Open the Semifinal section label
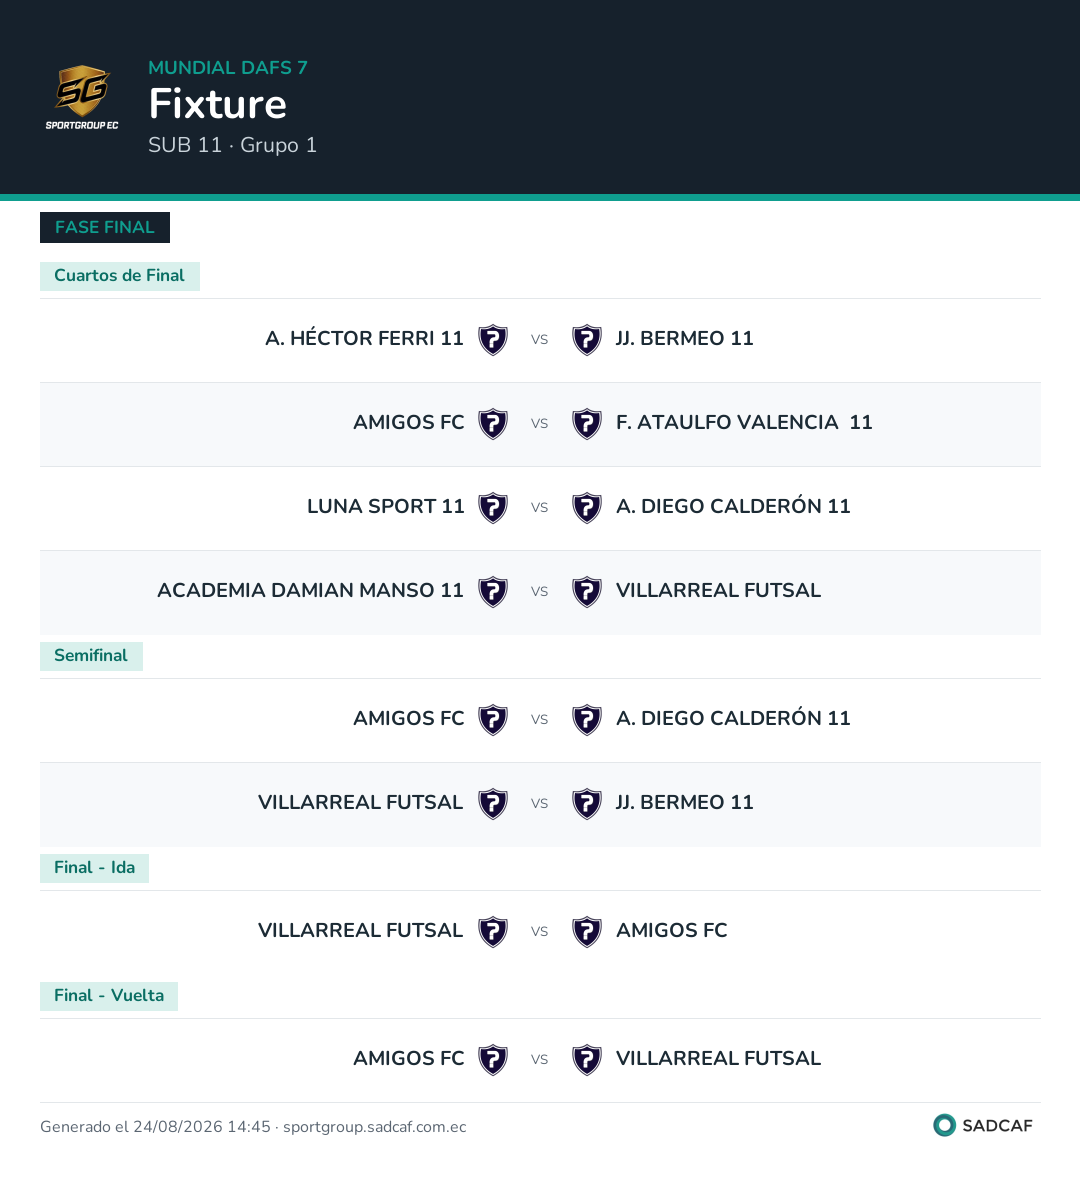Viewport: 1080px width, 1178px height. [91, 656]
